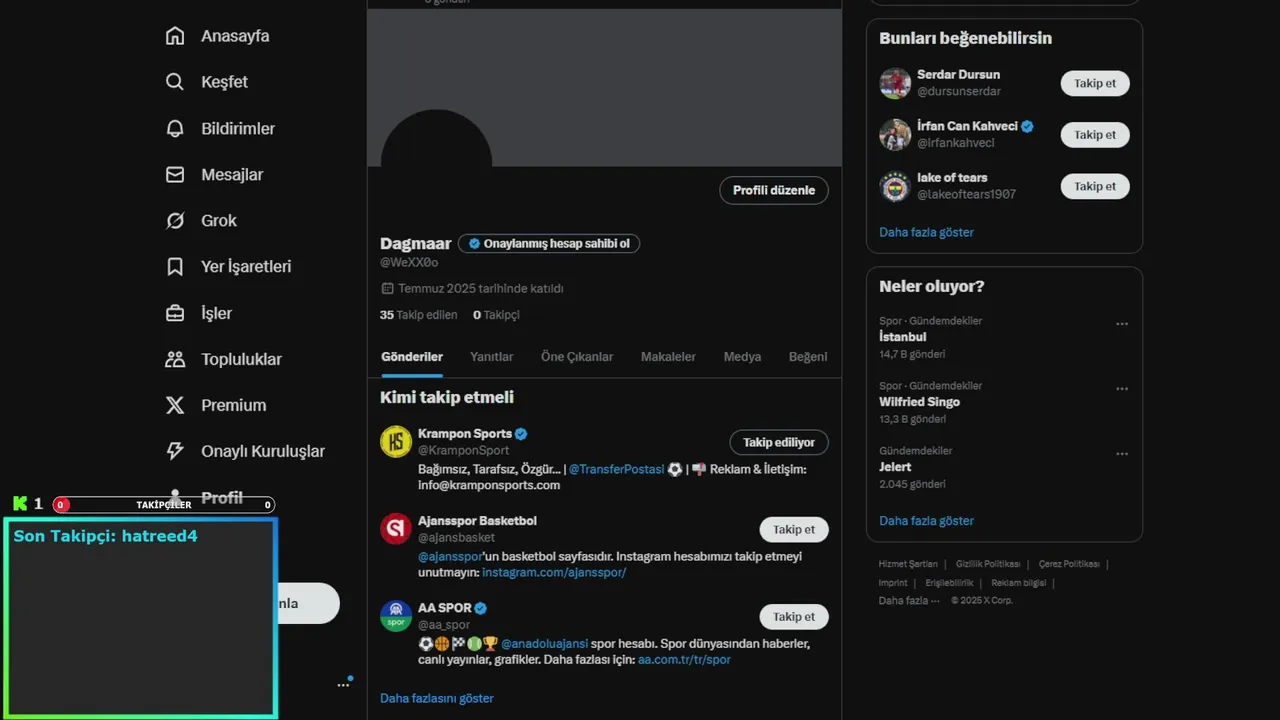The image size is (1280, 720).
Task: Click the Keşfet search magnifier icon
Action: click(175, 82)
